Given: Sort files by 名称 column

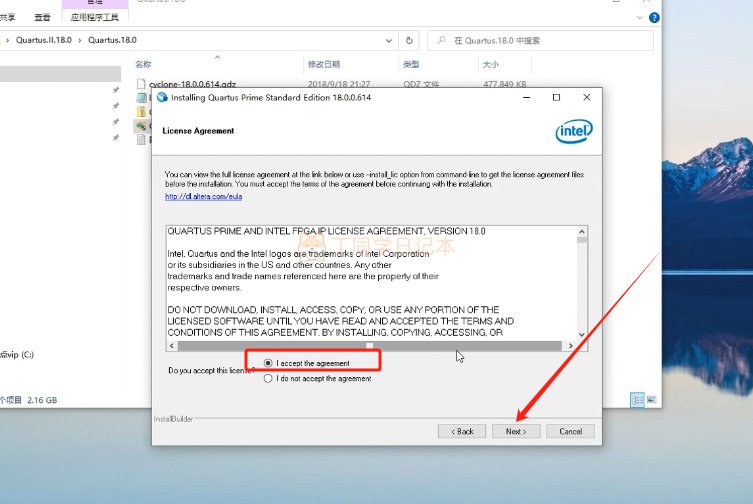Looking at the screenshot, I should tap(143, 64).
